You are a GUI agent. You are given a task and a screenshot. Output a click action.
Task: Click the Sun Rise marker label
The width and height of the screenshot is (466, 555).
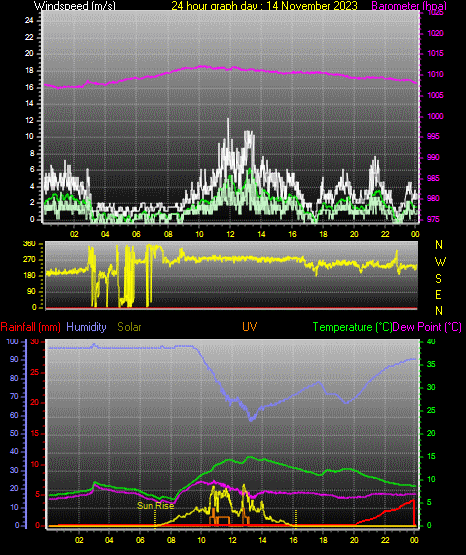pyautogui.click(x=156, y=505)
